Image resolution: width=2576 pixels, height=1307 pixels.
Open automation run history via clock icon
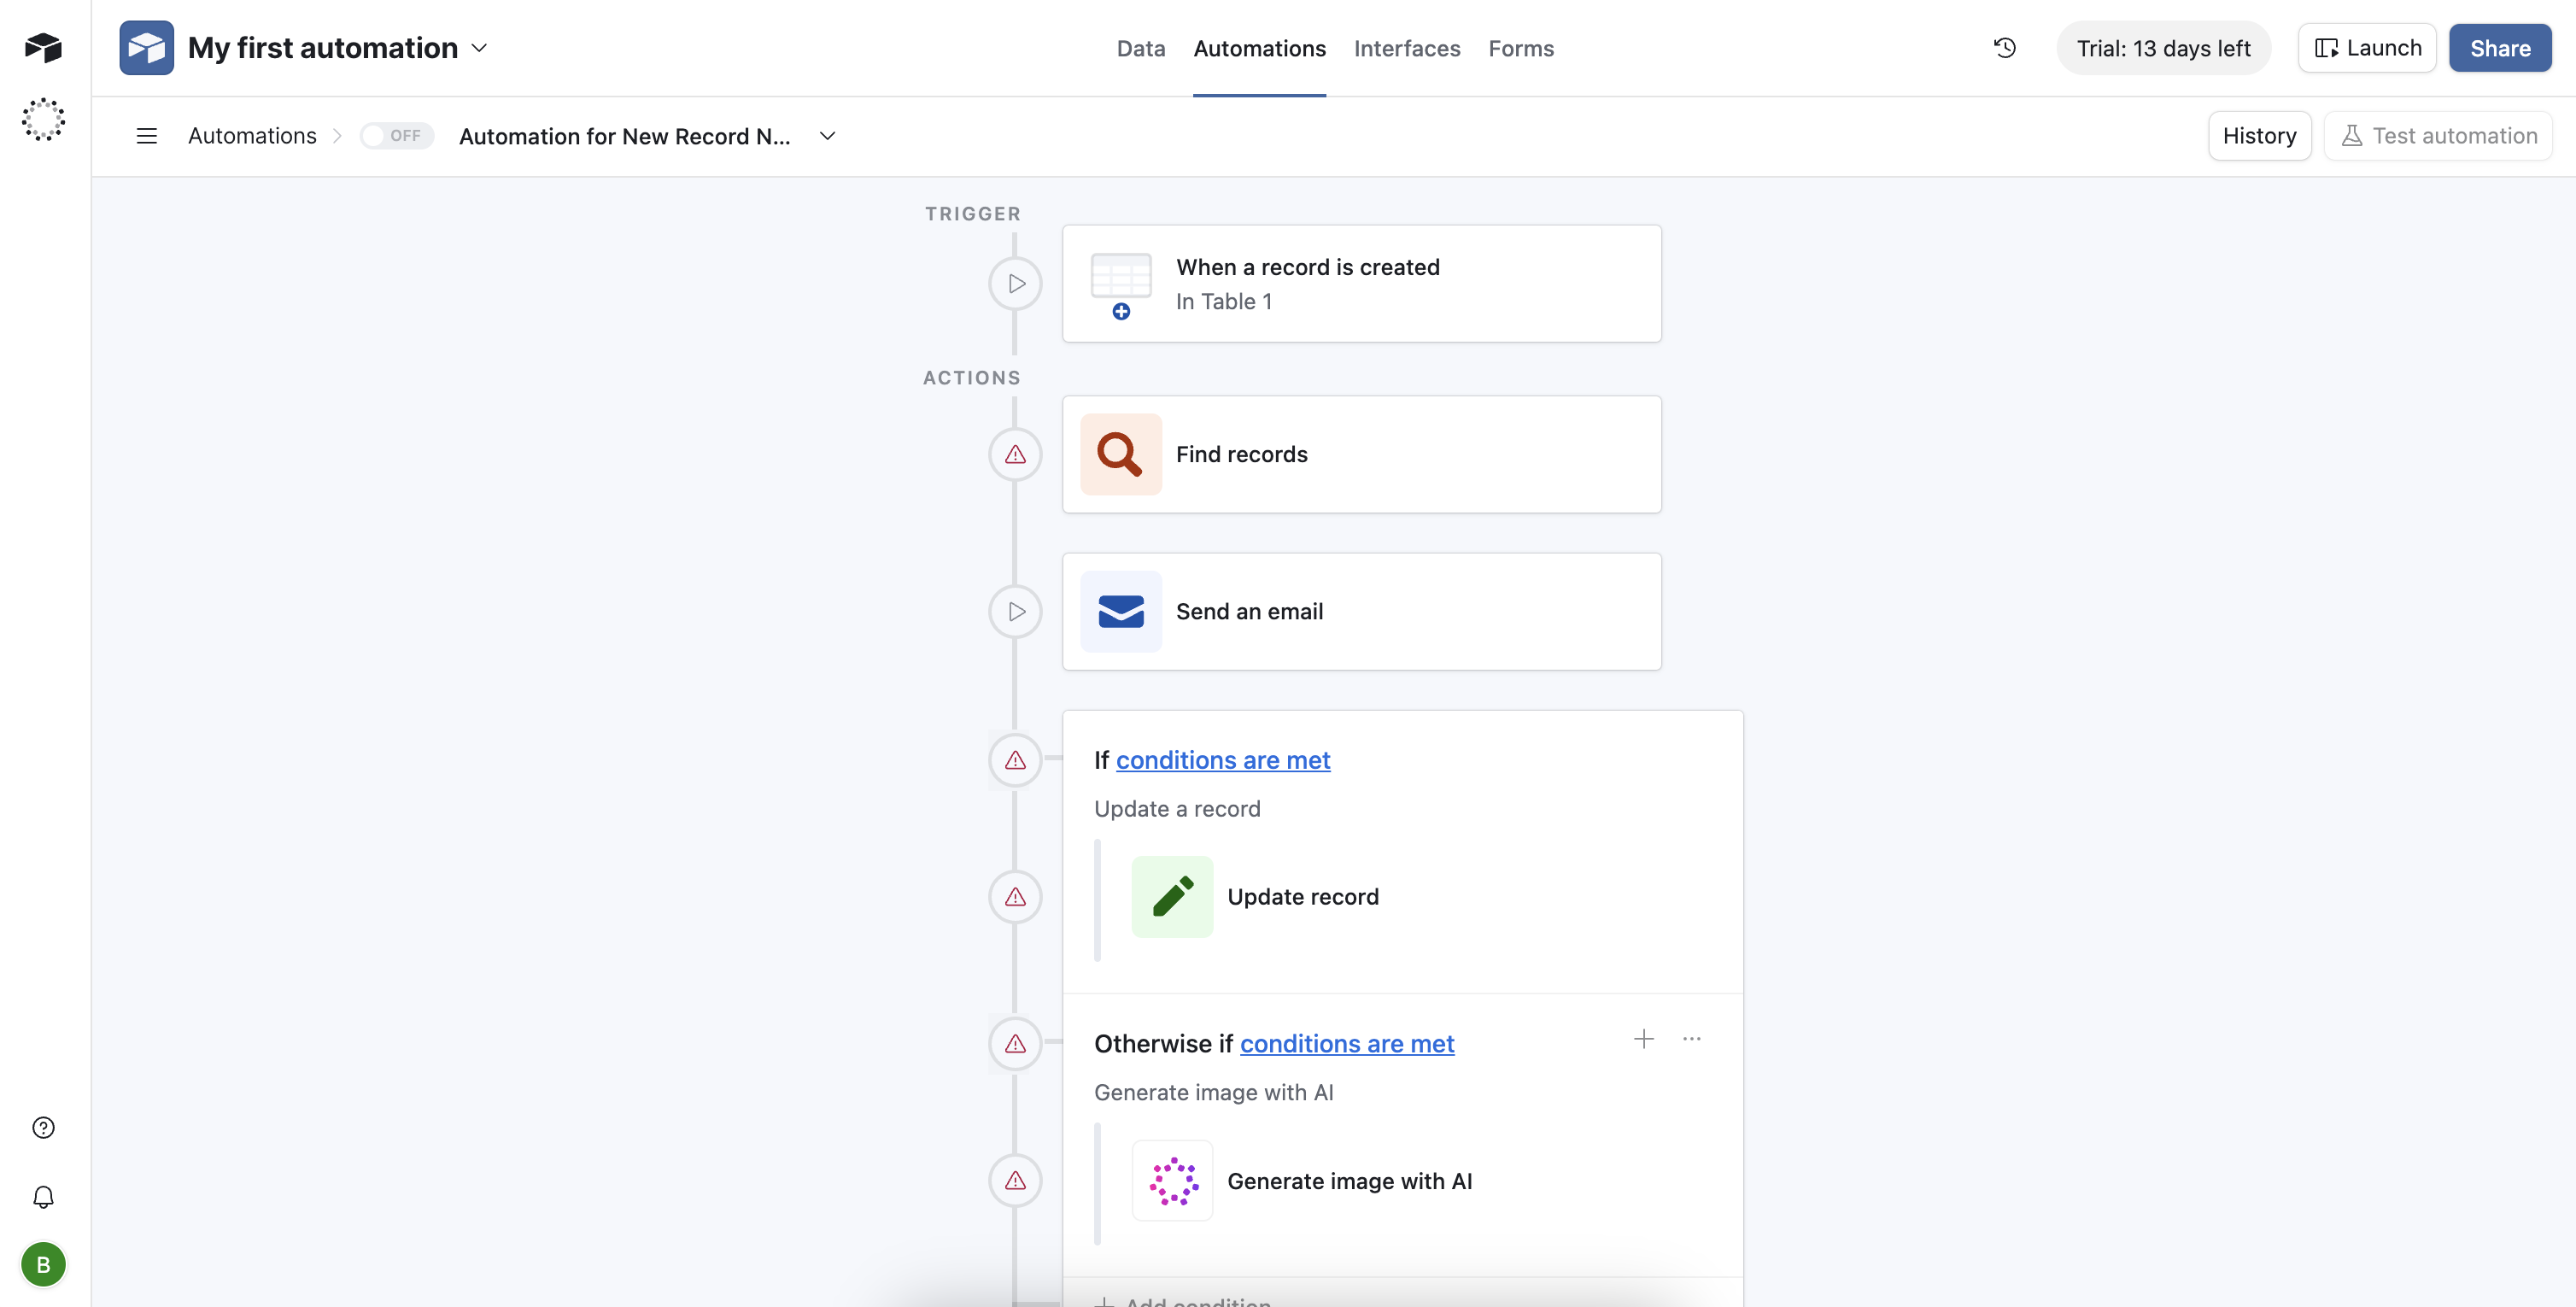[2004, 47]
